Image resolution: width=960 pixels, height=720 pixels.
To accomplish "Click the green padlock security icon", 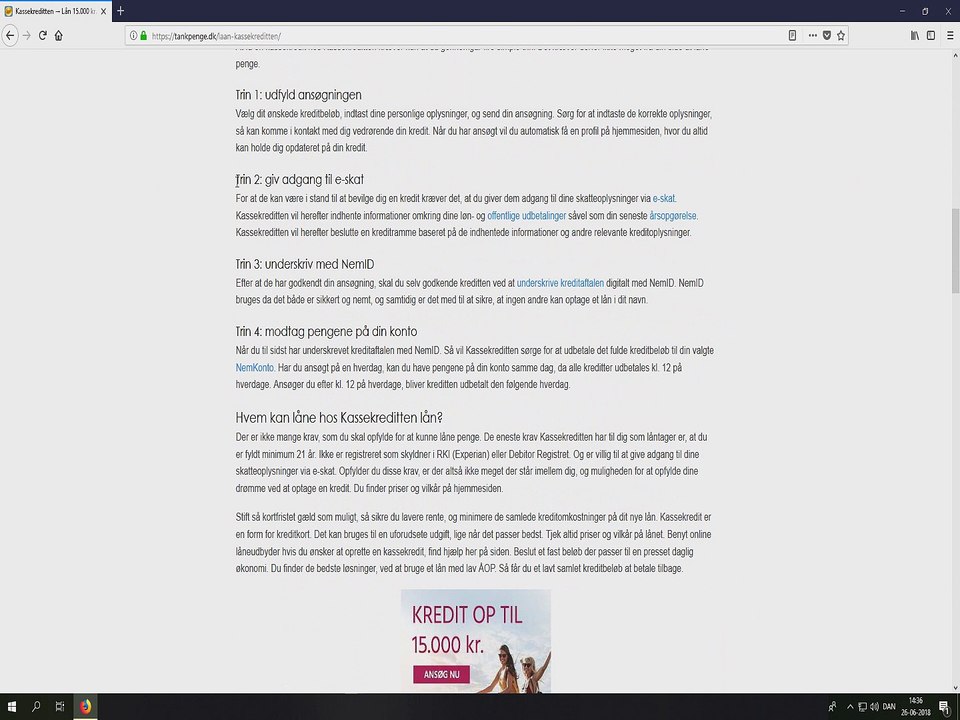I will [x=144, y=36].
